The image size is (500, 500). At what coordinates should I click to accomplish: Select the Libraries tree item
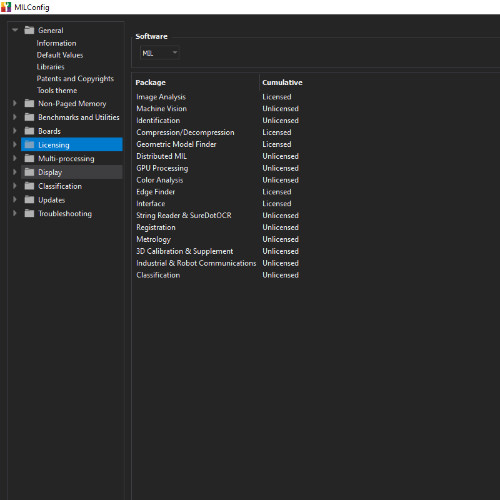point(50,67)
